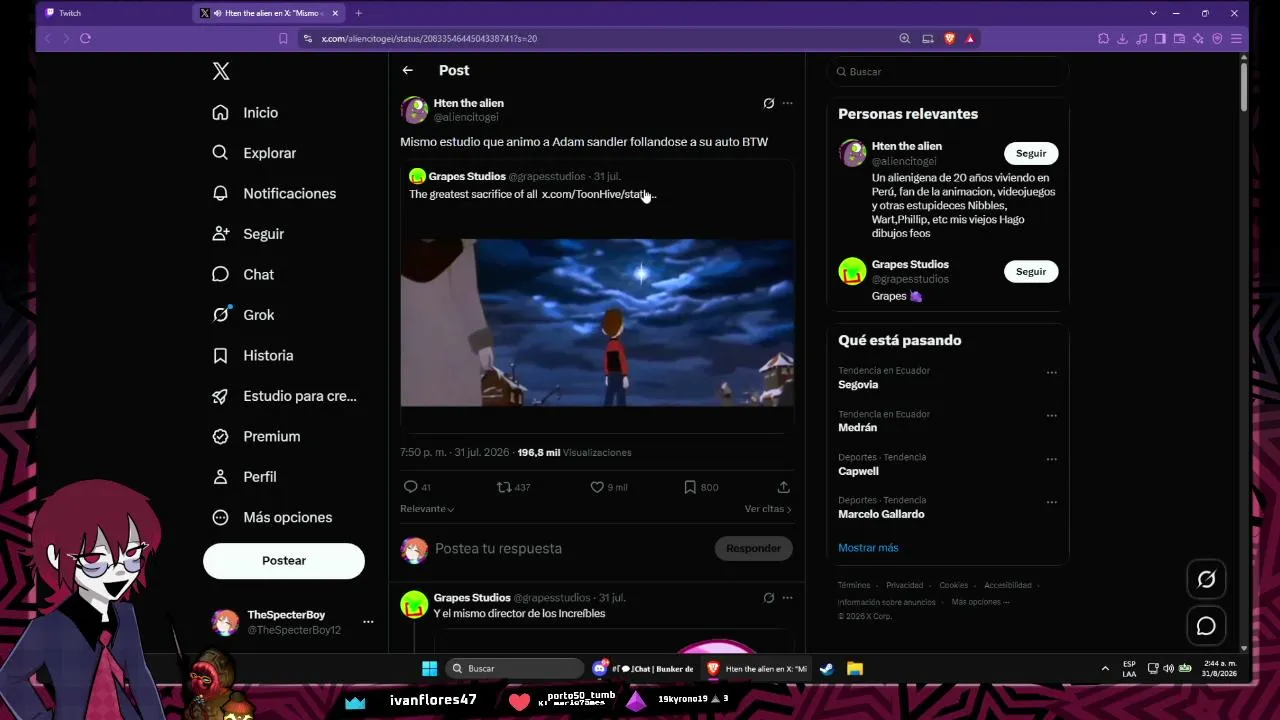
Task: Open Chat in the sidebar
Action: pyautogui.click(x=243, y=274)
